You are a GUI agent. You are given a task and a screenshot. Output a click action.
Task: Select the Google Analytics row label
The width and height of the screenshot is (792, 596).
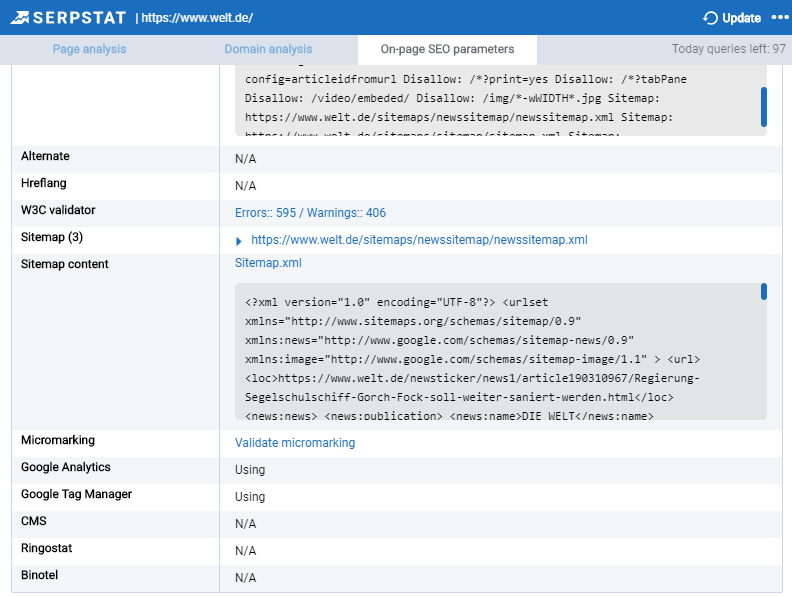point(66,467)
